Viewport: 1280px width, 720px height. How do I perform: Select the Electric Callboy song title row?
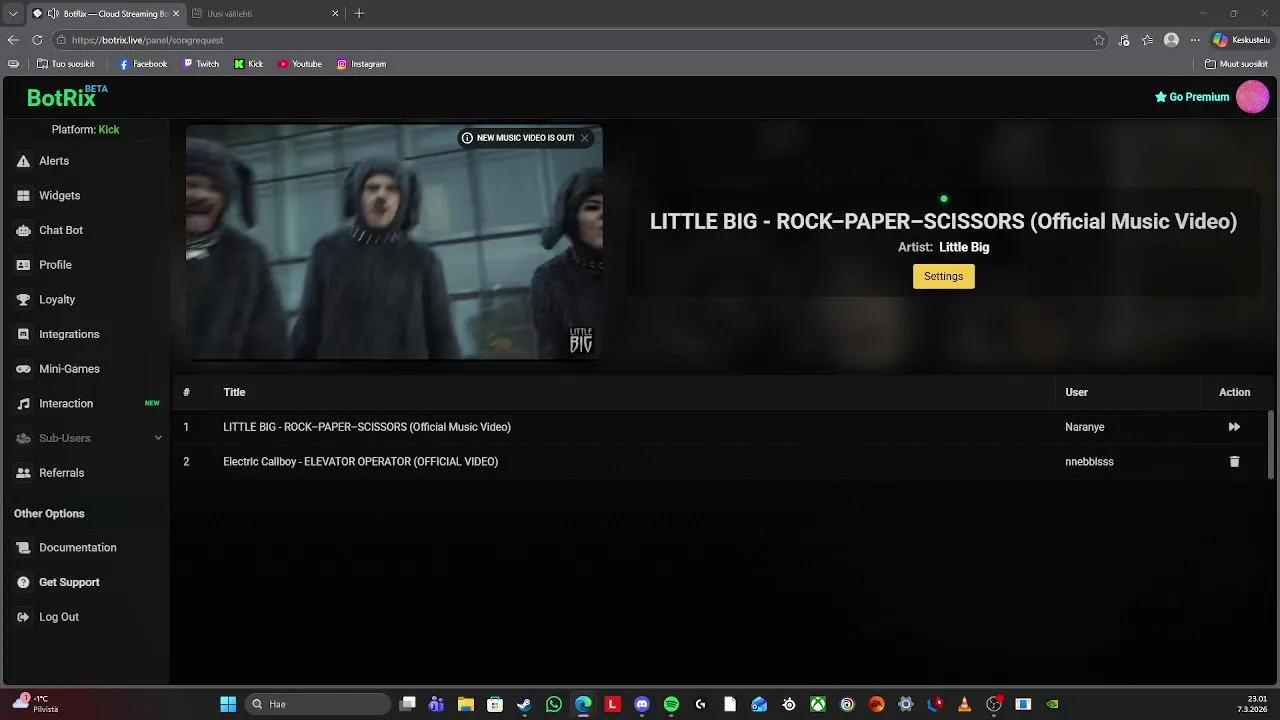pos(360,462)
